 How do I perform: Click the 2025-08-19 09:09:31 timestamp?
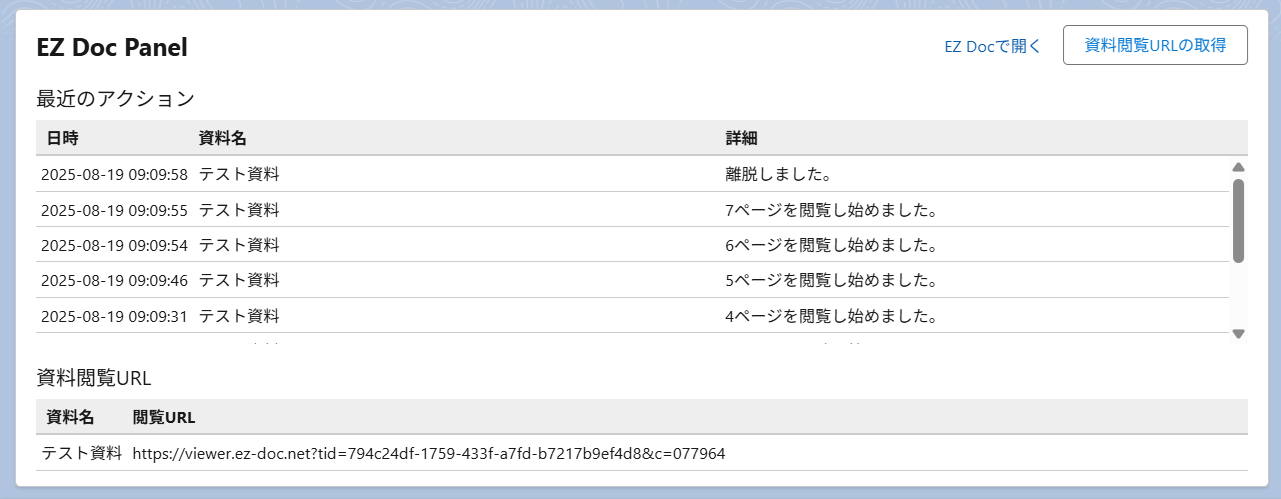(114, 317)
